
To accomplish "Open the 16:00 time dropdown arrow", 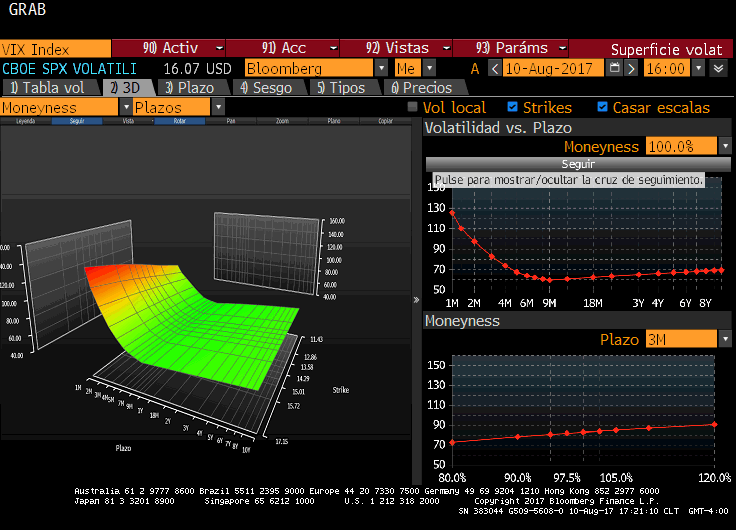I will (699, 68).
